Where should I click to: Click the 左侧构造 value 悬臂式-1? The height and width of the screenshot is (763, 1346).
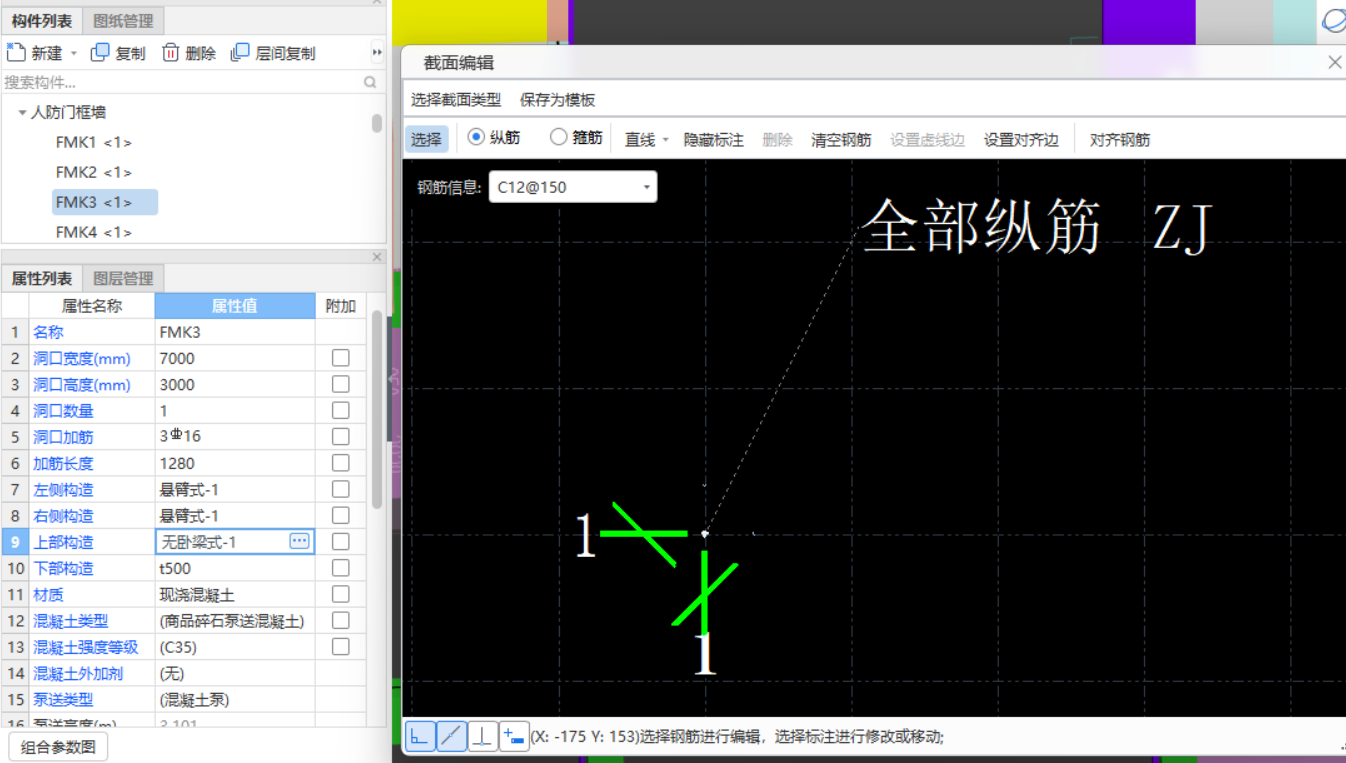click(x=235, y=489)
